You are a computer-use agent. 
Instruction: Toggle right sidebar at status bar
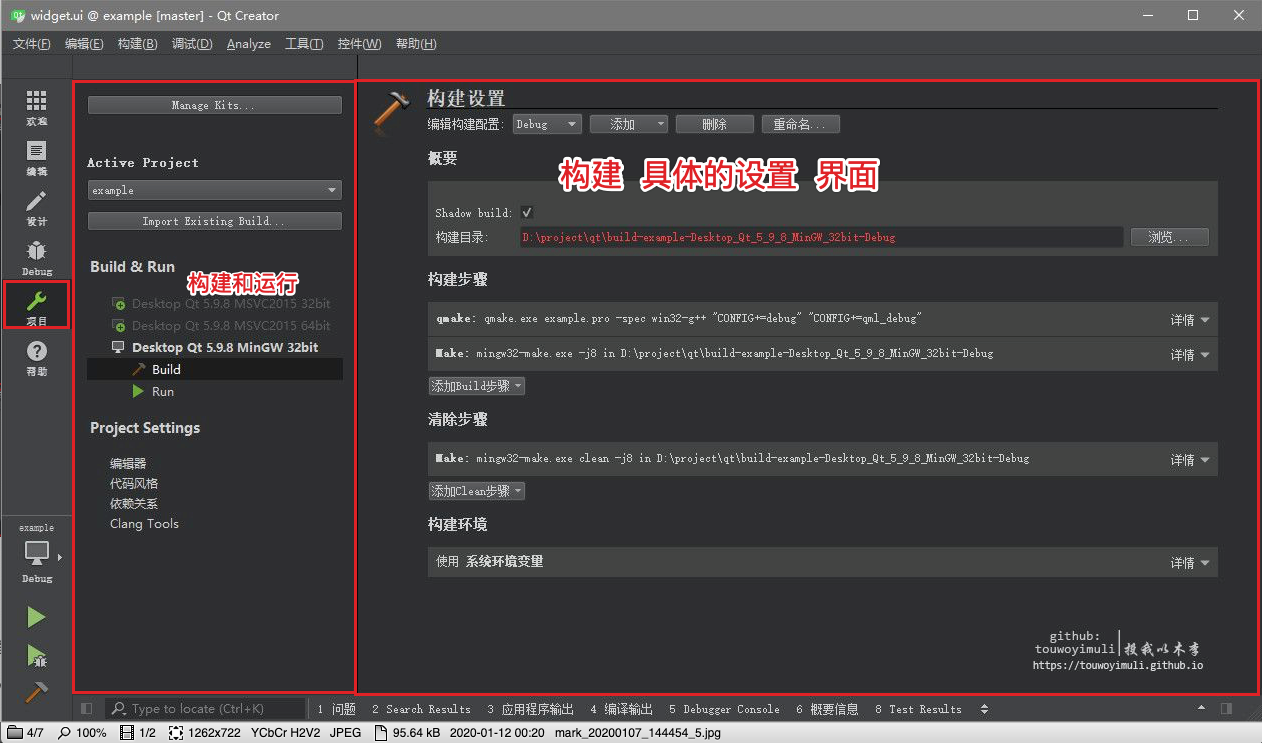(1227, 709)
